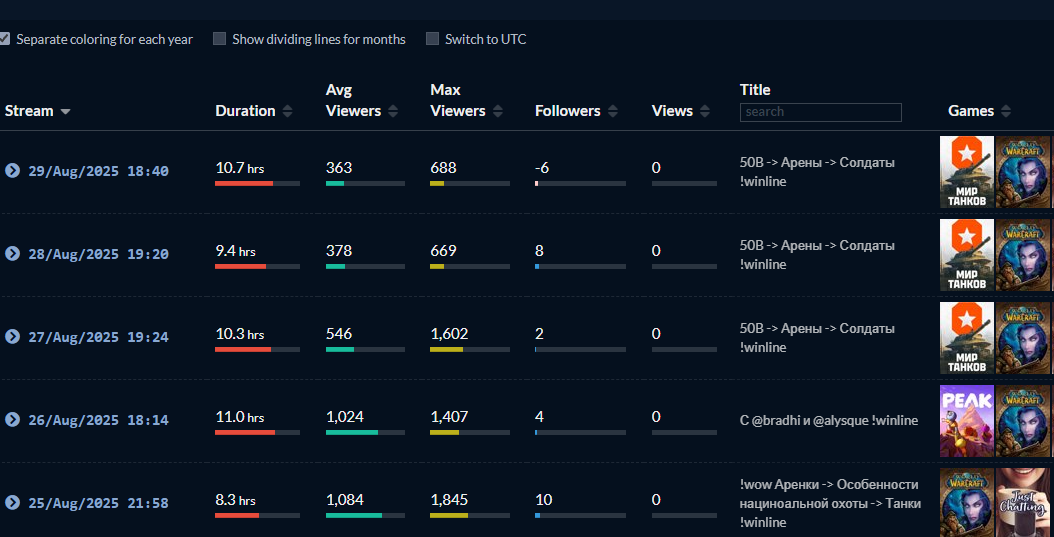The image size is (1054, 537).
Task: Open the PEAK game thumbnail
Action: (x=967, y=421)
